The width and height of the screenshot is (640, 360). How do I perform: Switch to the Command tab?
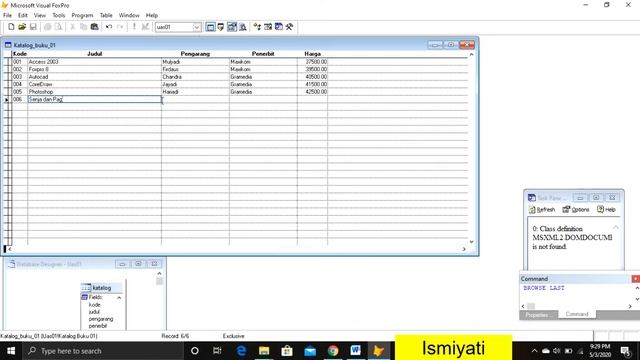pyautogui.click(x=577, y=314)
